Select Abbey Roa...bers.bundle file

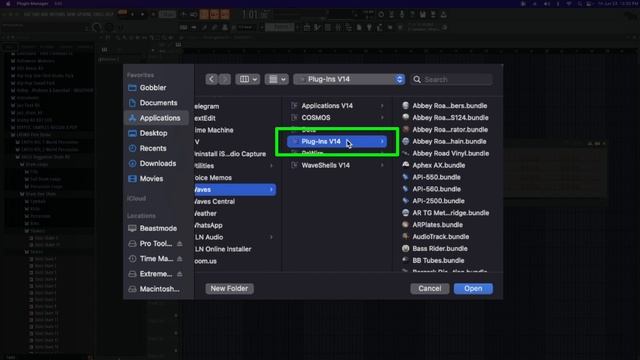tap(449, 106)
